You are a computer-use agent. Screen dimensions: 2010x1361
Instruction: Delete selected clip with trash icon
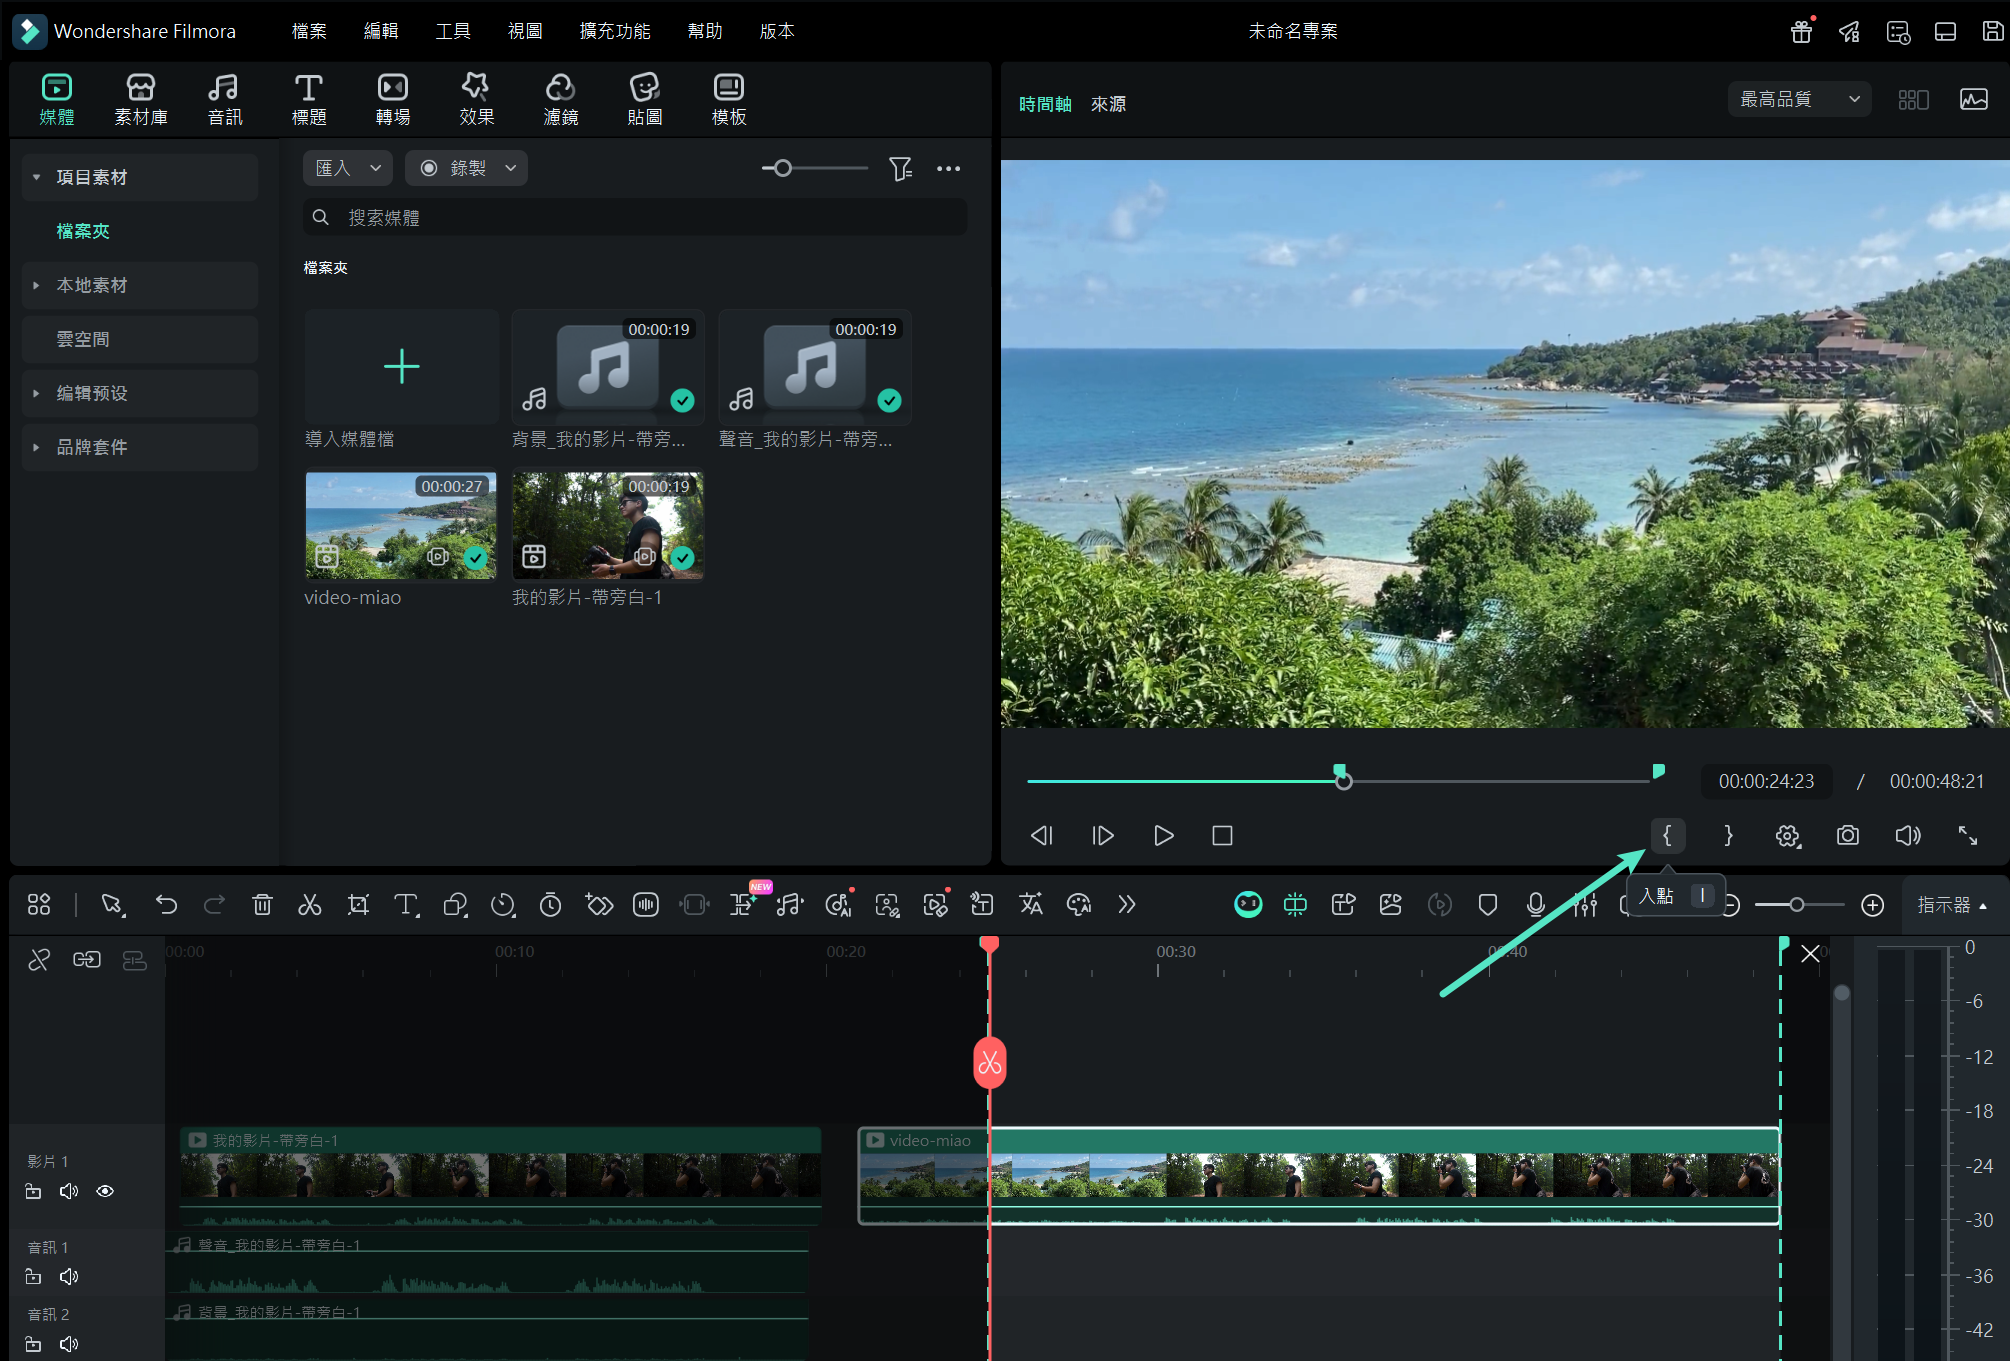pos(262,905)
